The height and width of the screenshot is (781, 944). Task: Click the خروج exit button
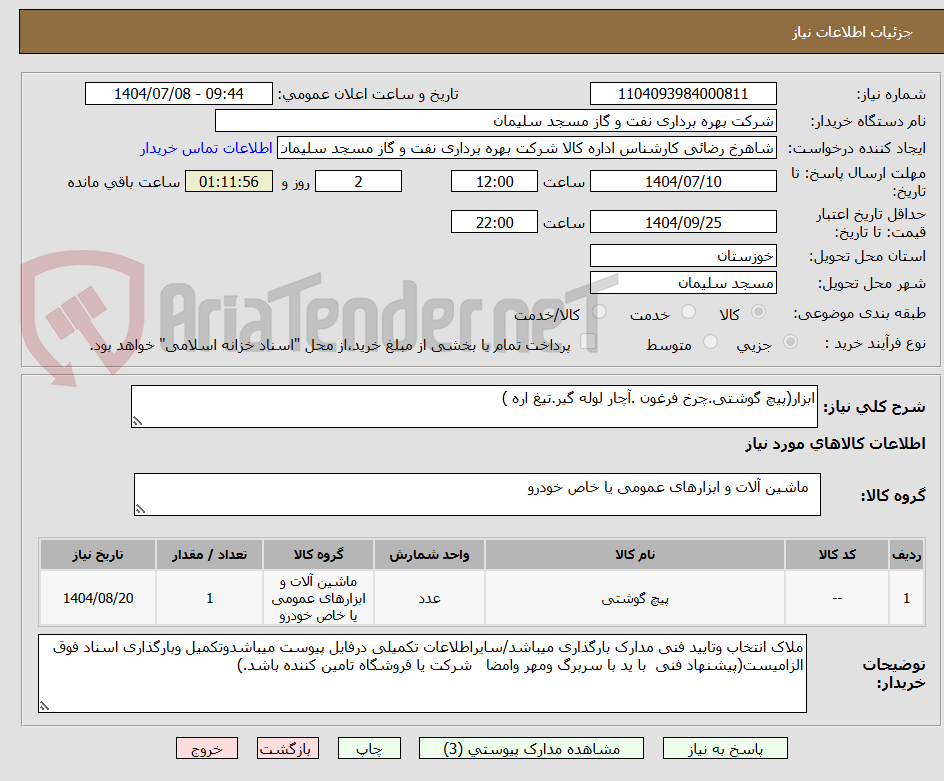tap(207, 748)
